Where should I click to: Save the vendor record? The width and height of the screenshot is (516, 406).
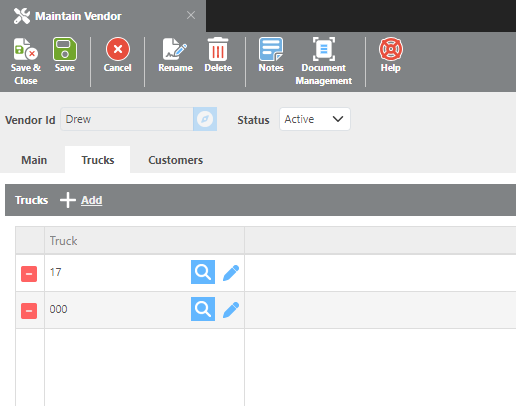tap(65, 49)
